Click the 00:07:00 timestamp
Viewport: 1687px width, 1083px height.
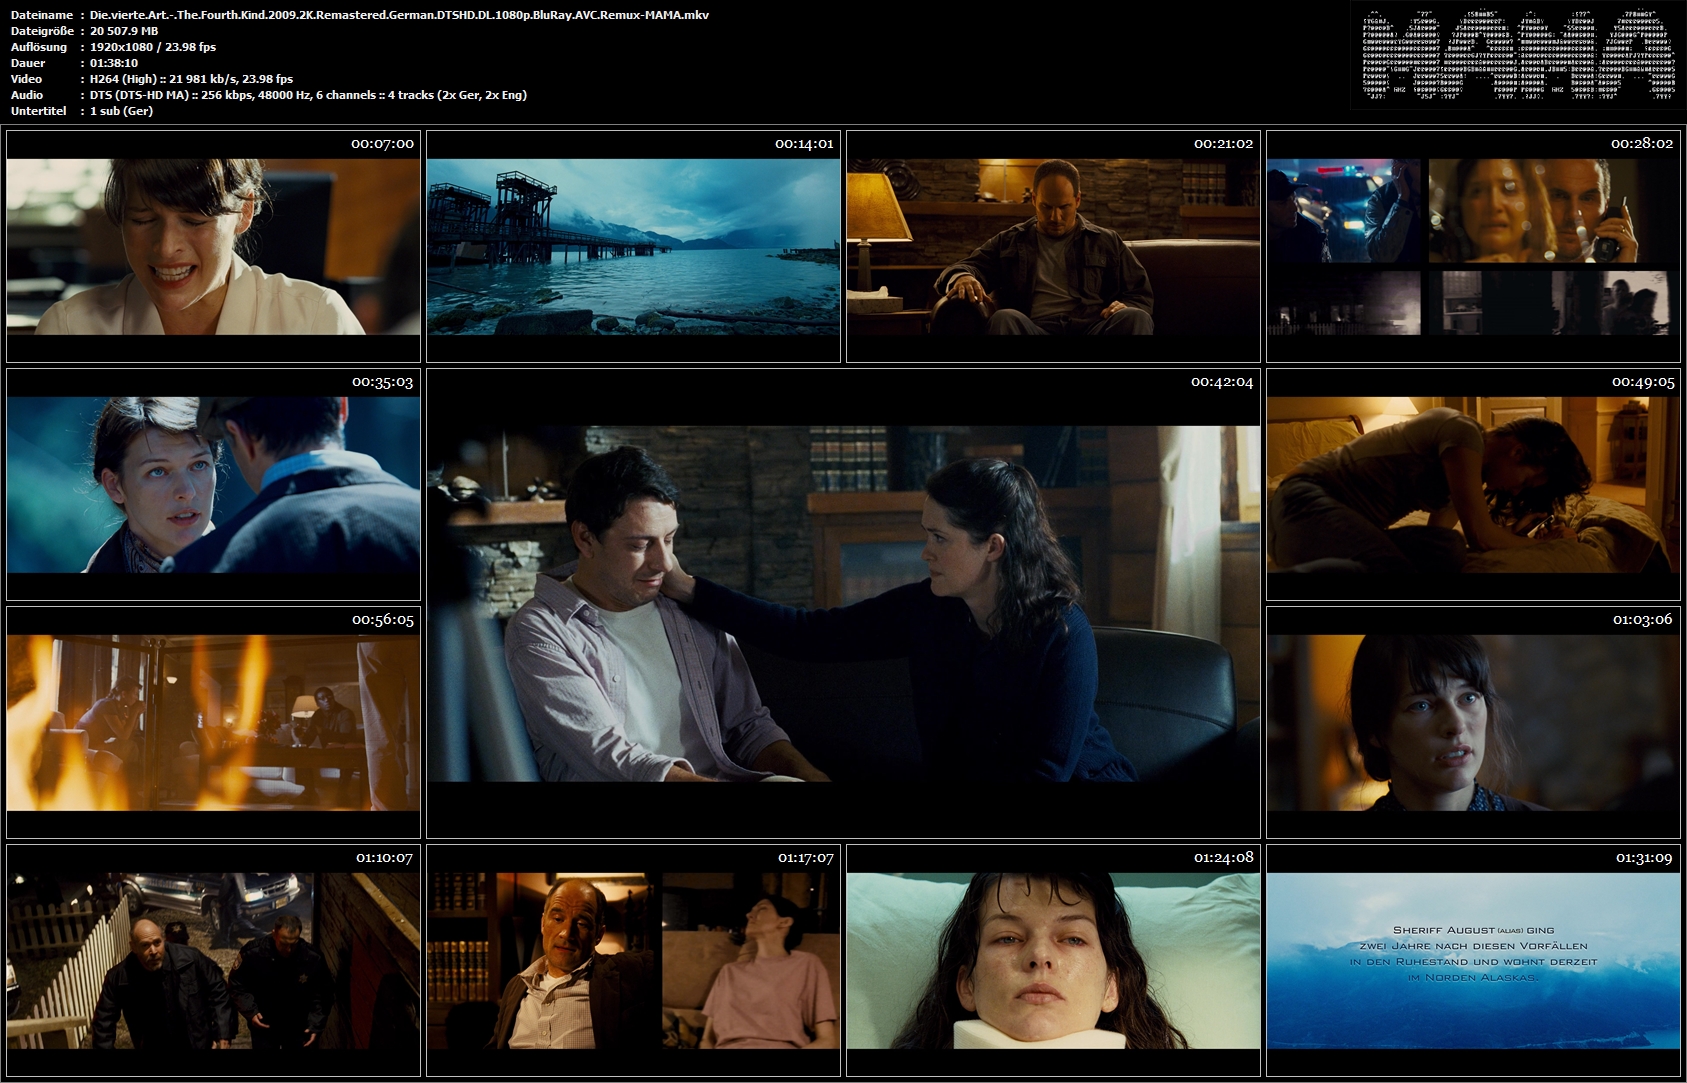382,144
